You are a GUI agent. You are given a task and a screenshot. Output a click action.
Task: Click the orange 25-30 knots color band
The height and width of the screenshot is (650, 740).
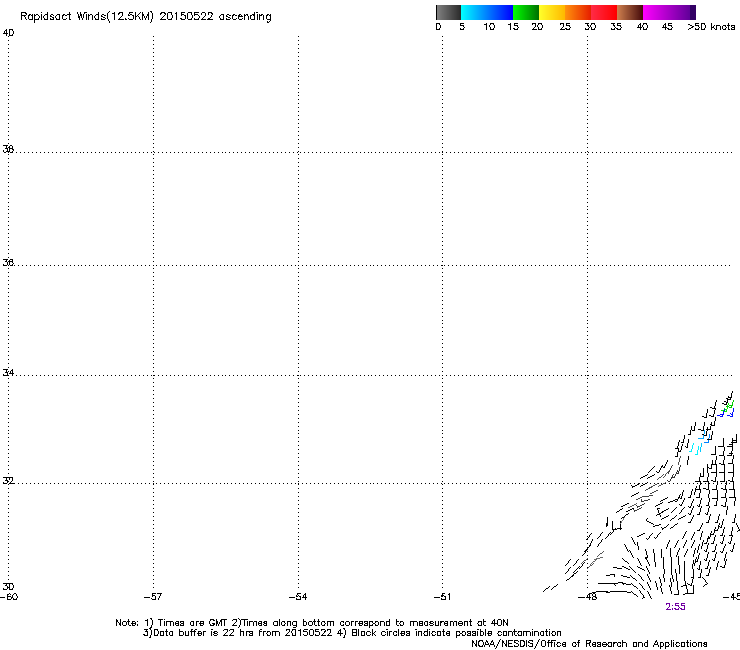click(x=578, y=12)
